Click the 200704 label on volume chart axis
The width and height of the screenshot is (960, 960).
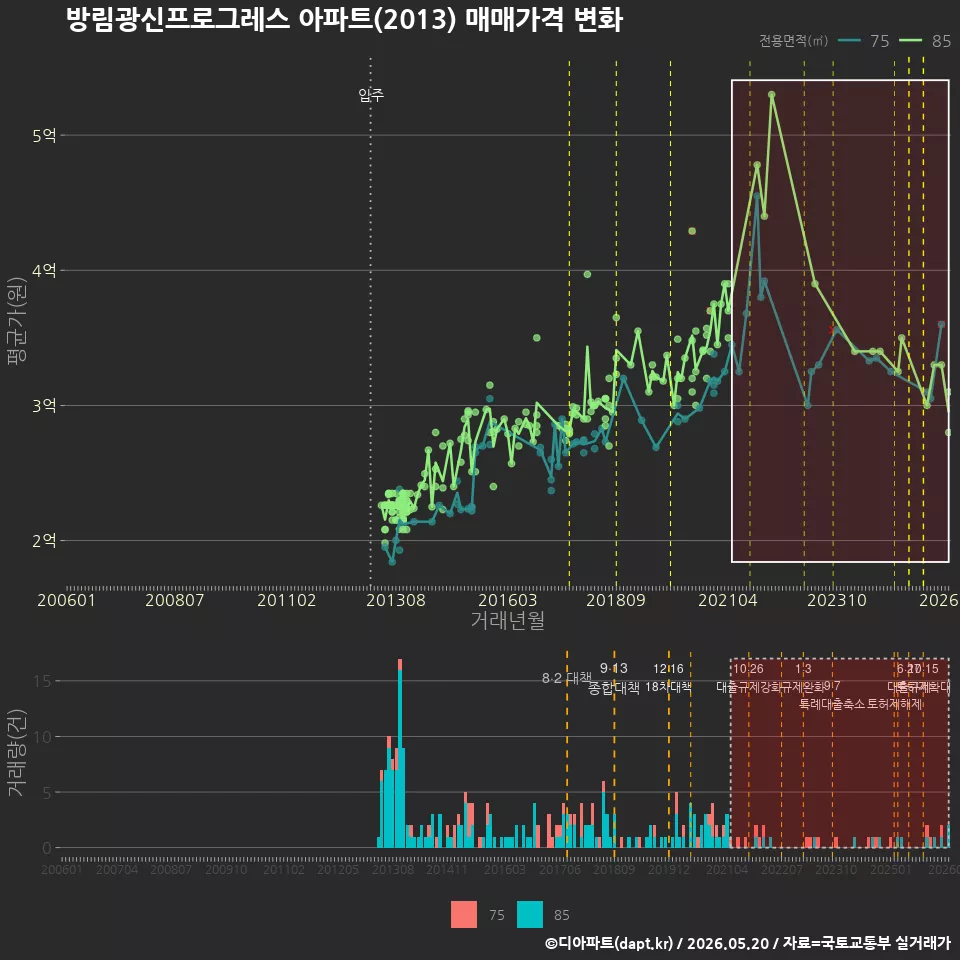pyautogui.click(x=117, y=869)
